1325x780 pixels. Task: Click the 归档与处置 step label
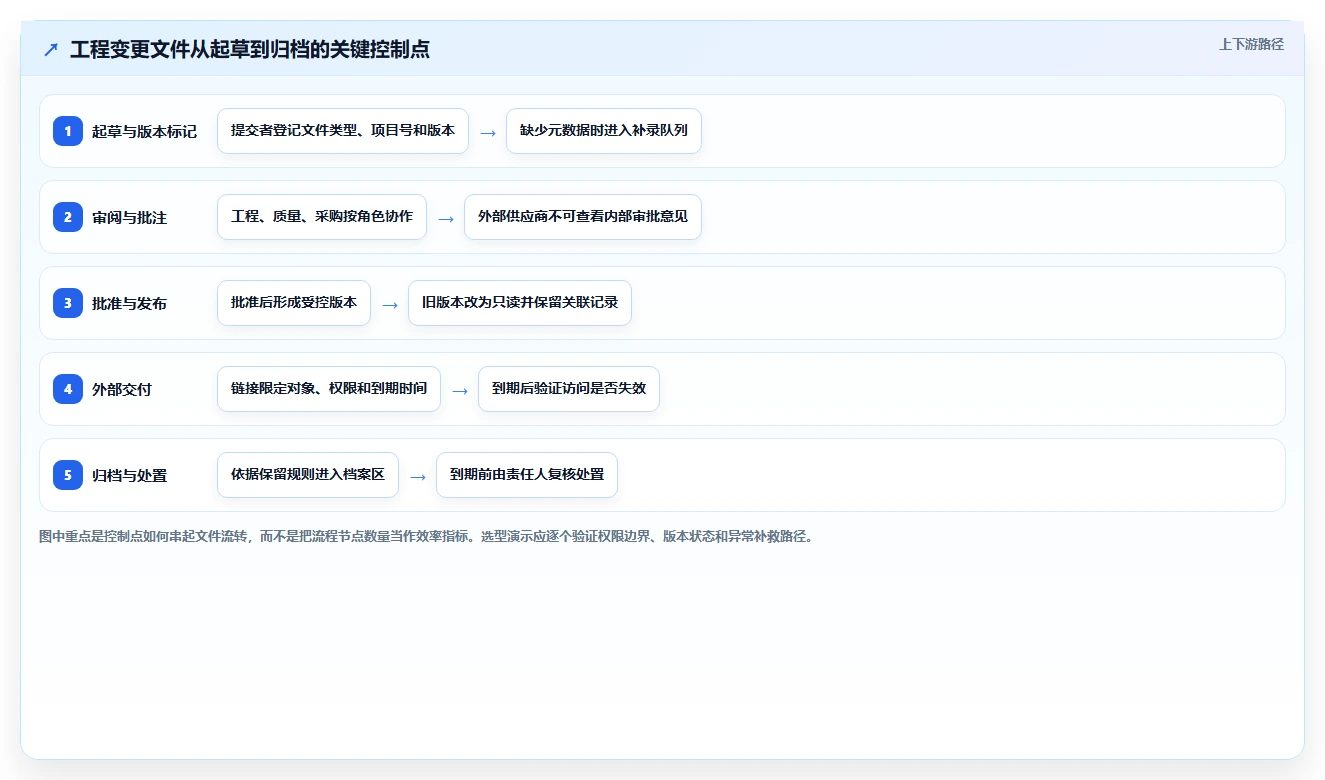129,475
